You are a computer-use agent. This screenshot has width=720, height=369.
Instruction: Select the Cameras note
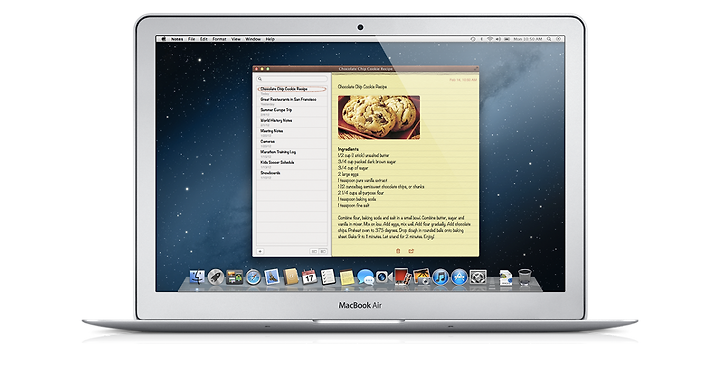292,143
